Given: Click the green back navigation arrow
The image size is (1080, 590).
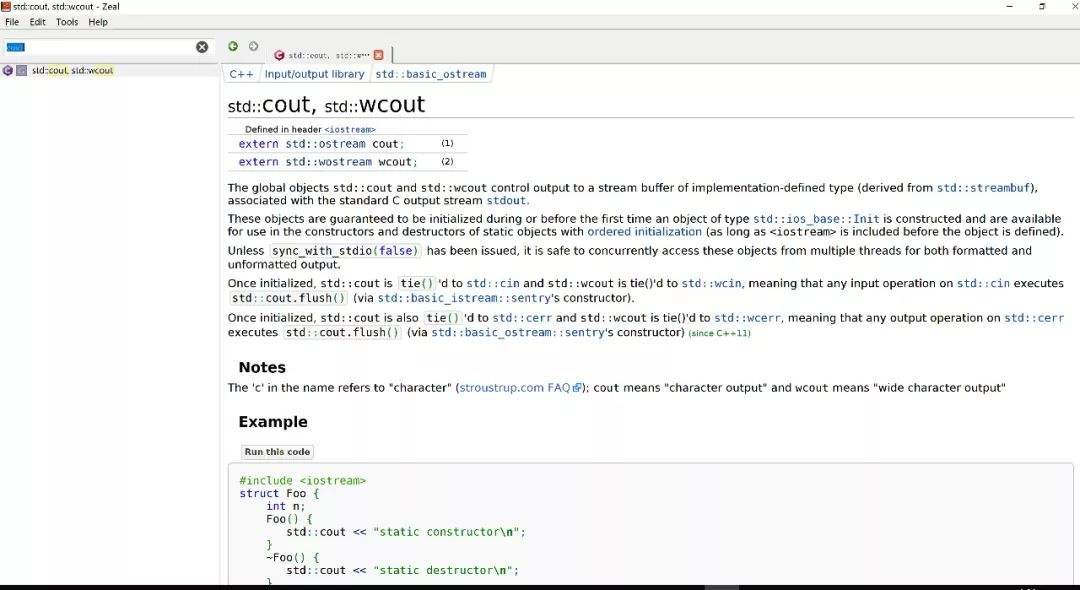Looking at the screenshot, I should tap(233, 46).
